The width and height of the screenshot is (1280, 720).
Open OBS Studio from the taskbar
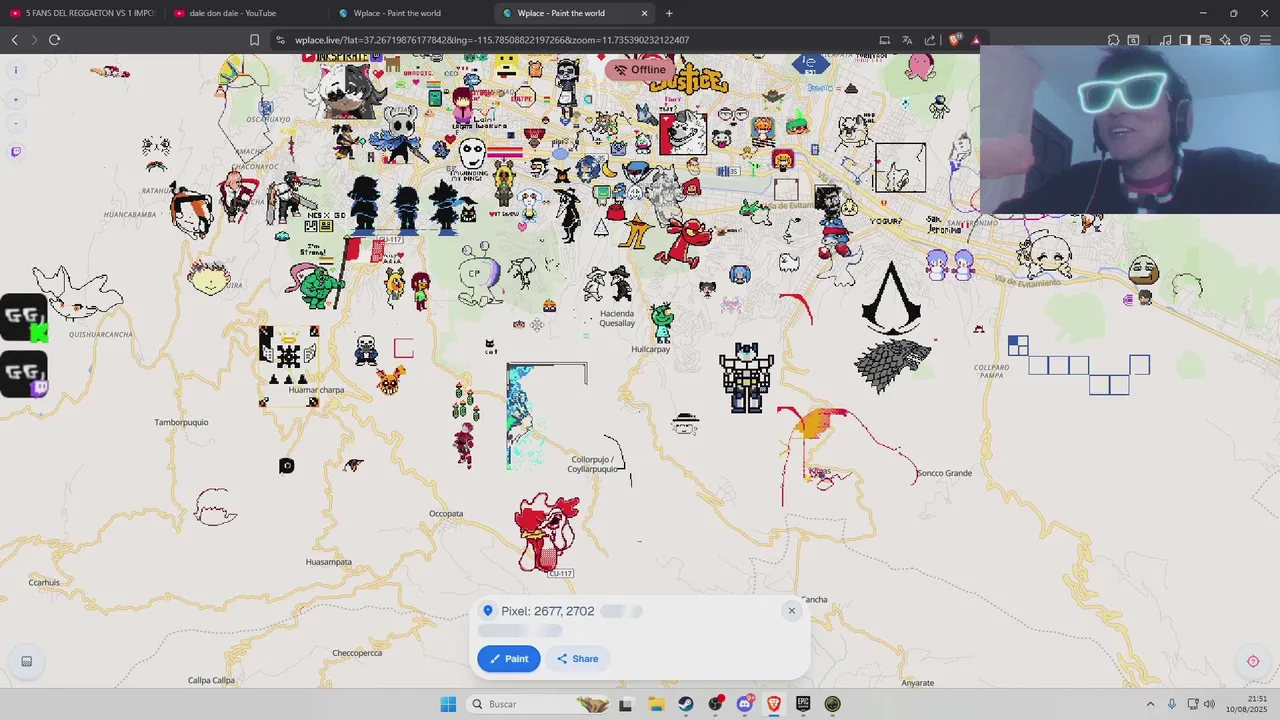coord(715,704)
